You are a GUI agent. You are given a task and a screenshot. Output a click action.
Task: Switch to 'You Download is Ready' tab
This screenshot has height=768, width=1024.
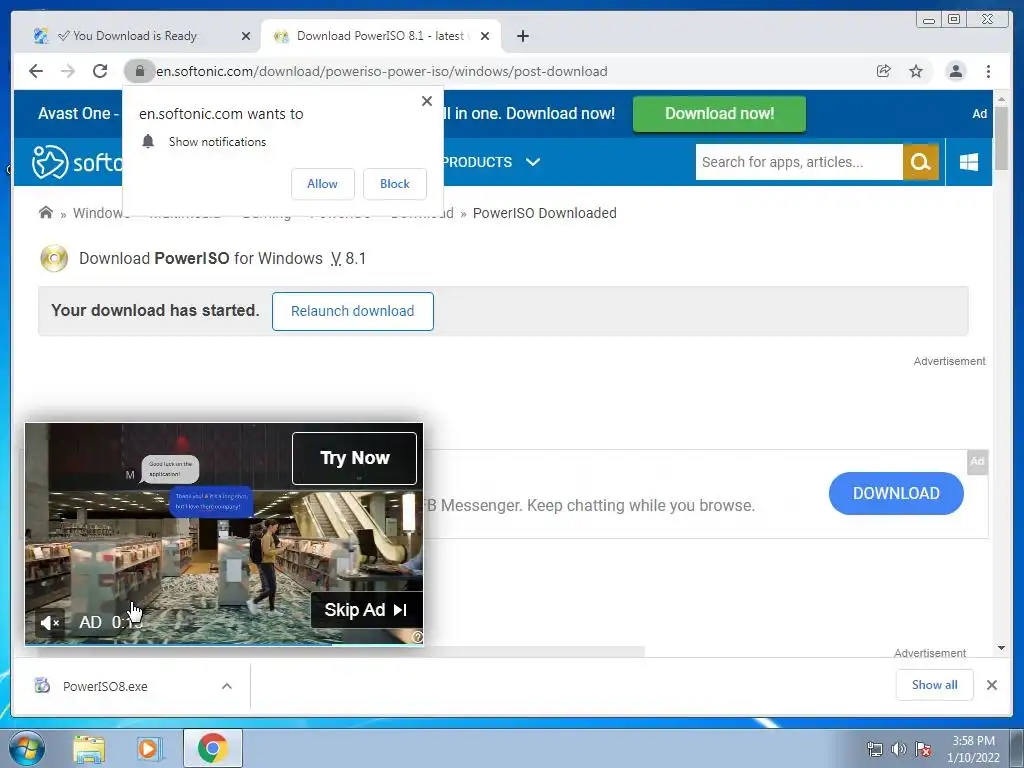pyautogui.click(x=134, y=36)
